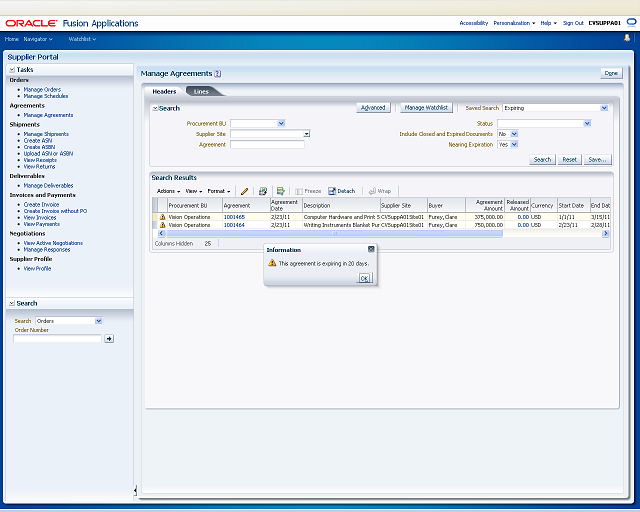Screen dimensions: 640x512
Task: Open the Actions menu in Search Results
Action: tap(168, 191)
